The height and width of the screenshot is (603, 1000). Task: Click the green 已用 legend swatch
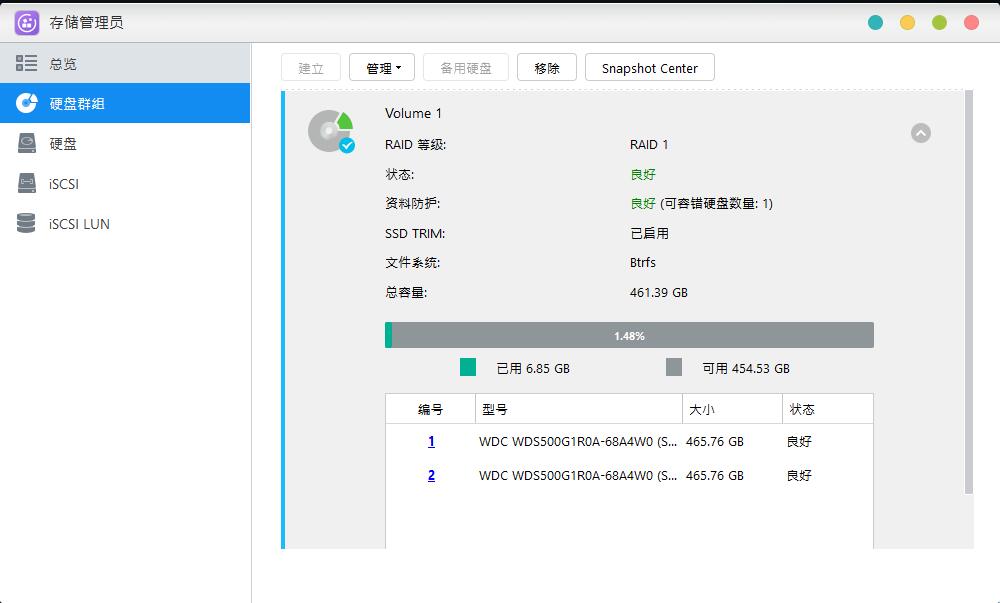coord(466,368)
